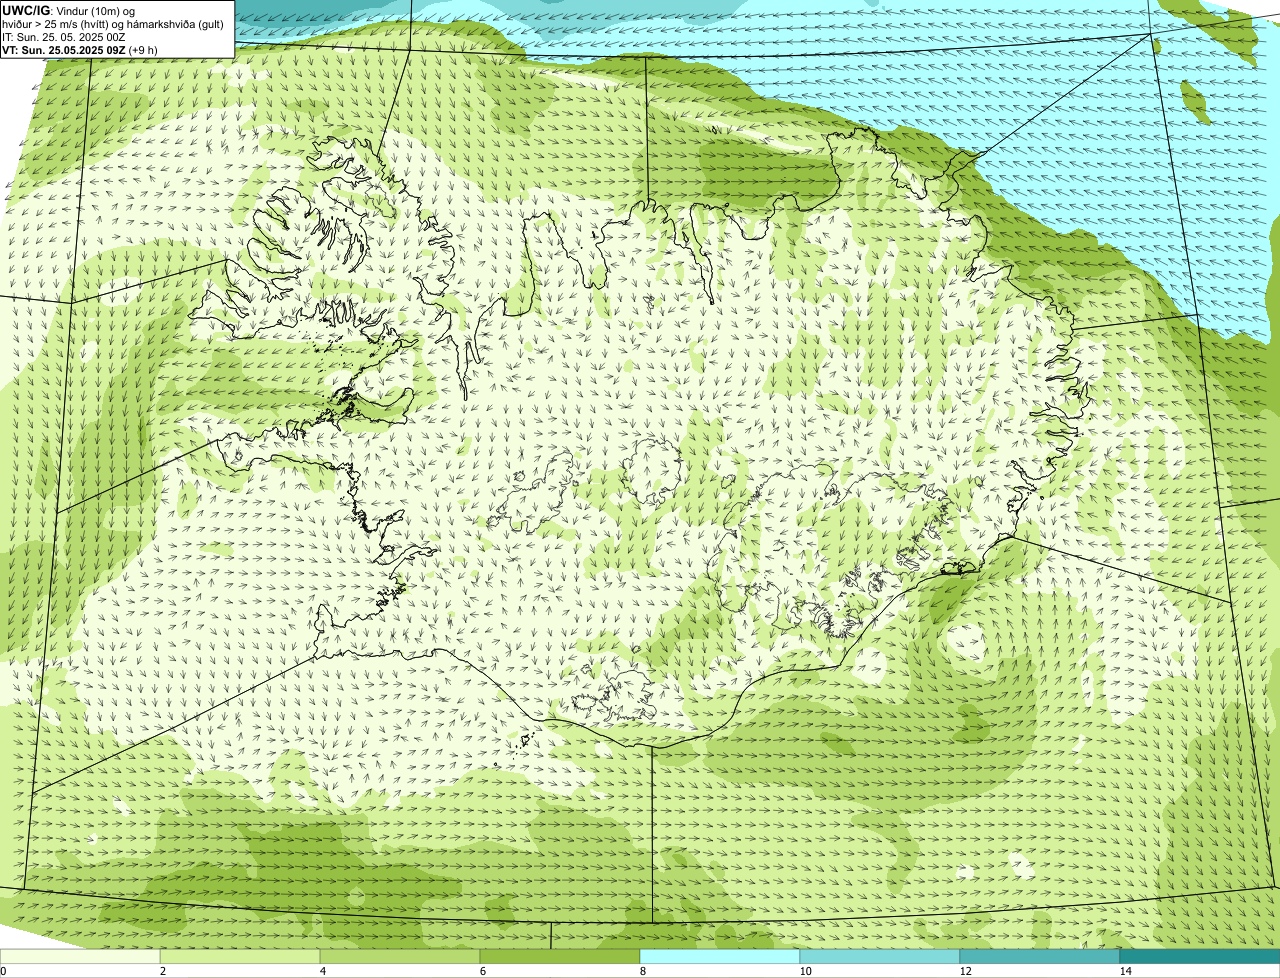Click the legend color band between 8 and 10
This screenshot has height=978, width=1280.
pos(720,956)
